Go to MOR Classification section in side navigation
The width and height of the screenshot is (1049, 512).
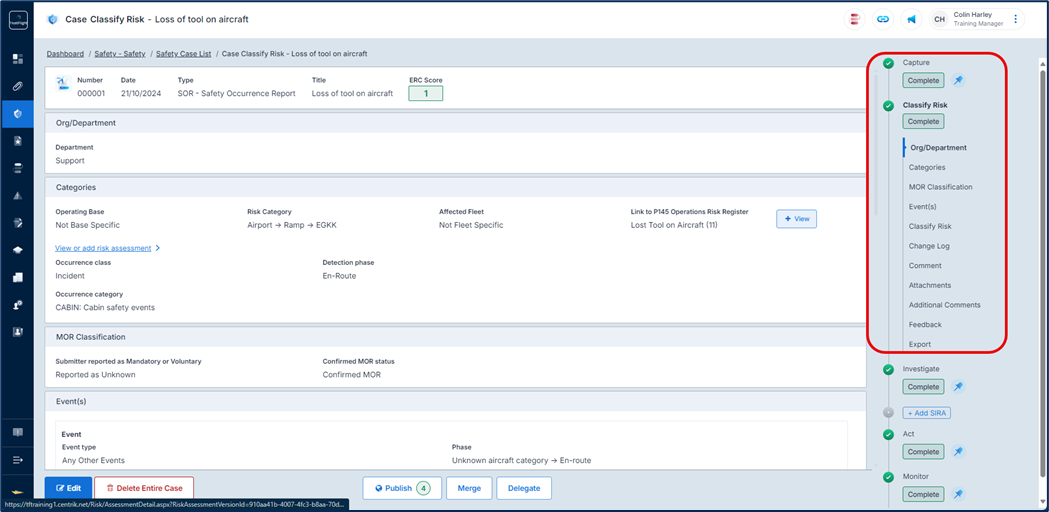pyautogui.click(x=940, y=187)
